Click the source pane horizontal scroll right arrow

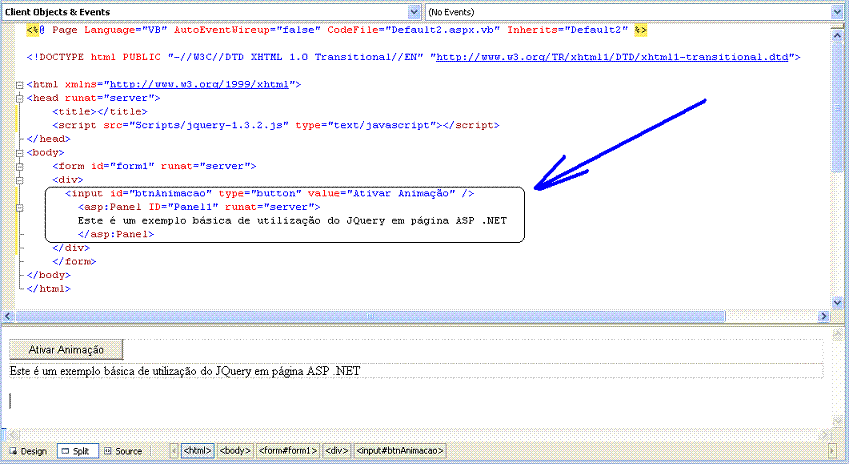[824, 316]
